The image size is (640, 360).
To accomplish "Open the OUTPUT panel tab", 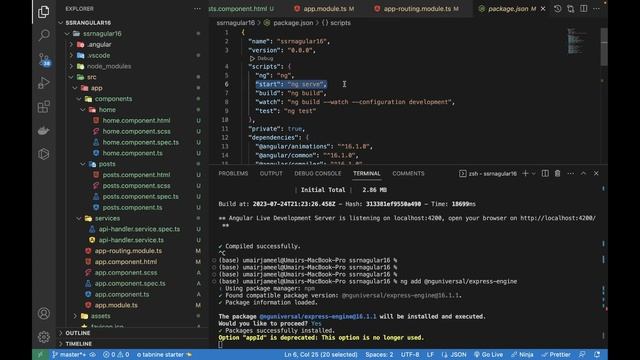I will click(271, 173).
